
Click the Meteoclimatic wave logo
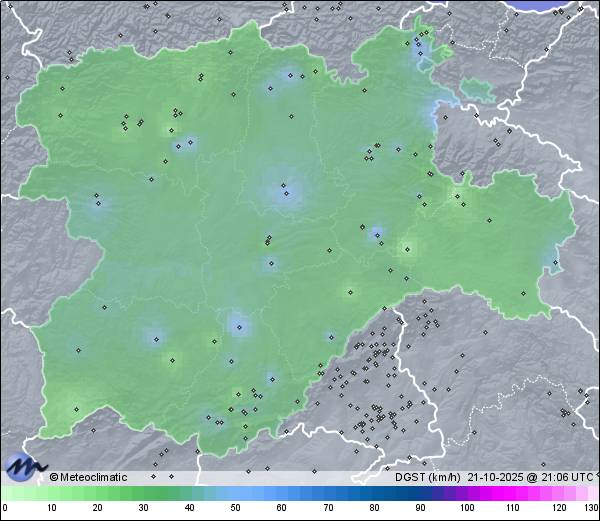pos(24,466)
